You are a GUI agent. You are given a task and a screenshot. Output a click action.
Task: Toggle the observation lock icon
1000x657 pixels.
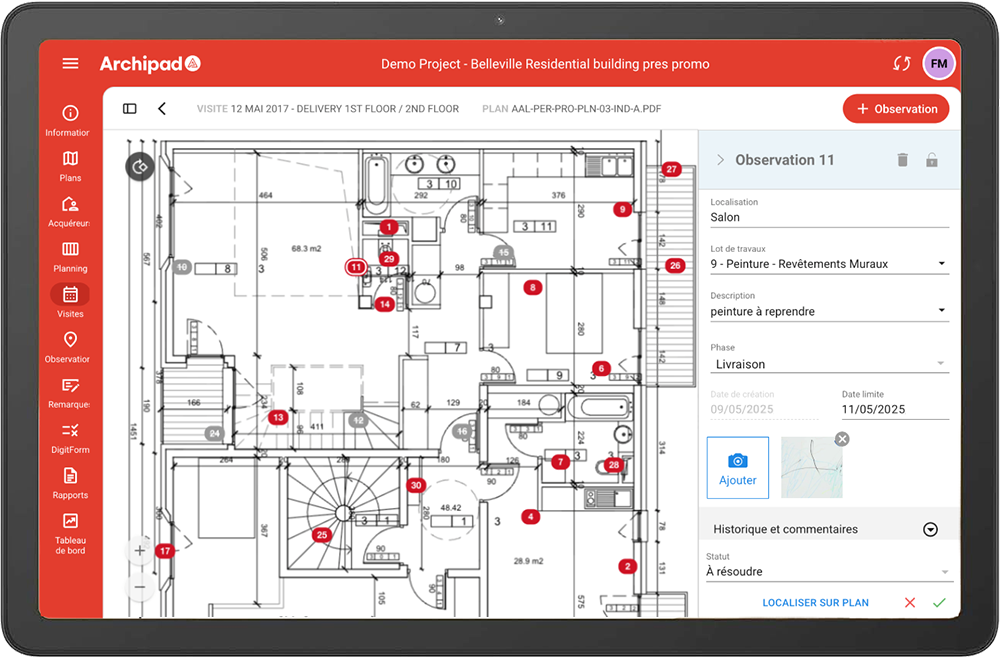pyautogui.click(x=932, y=160)
